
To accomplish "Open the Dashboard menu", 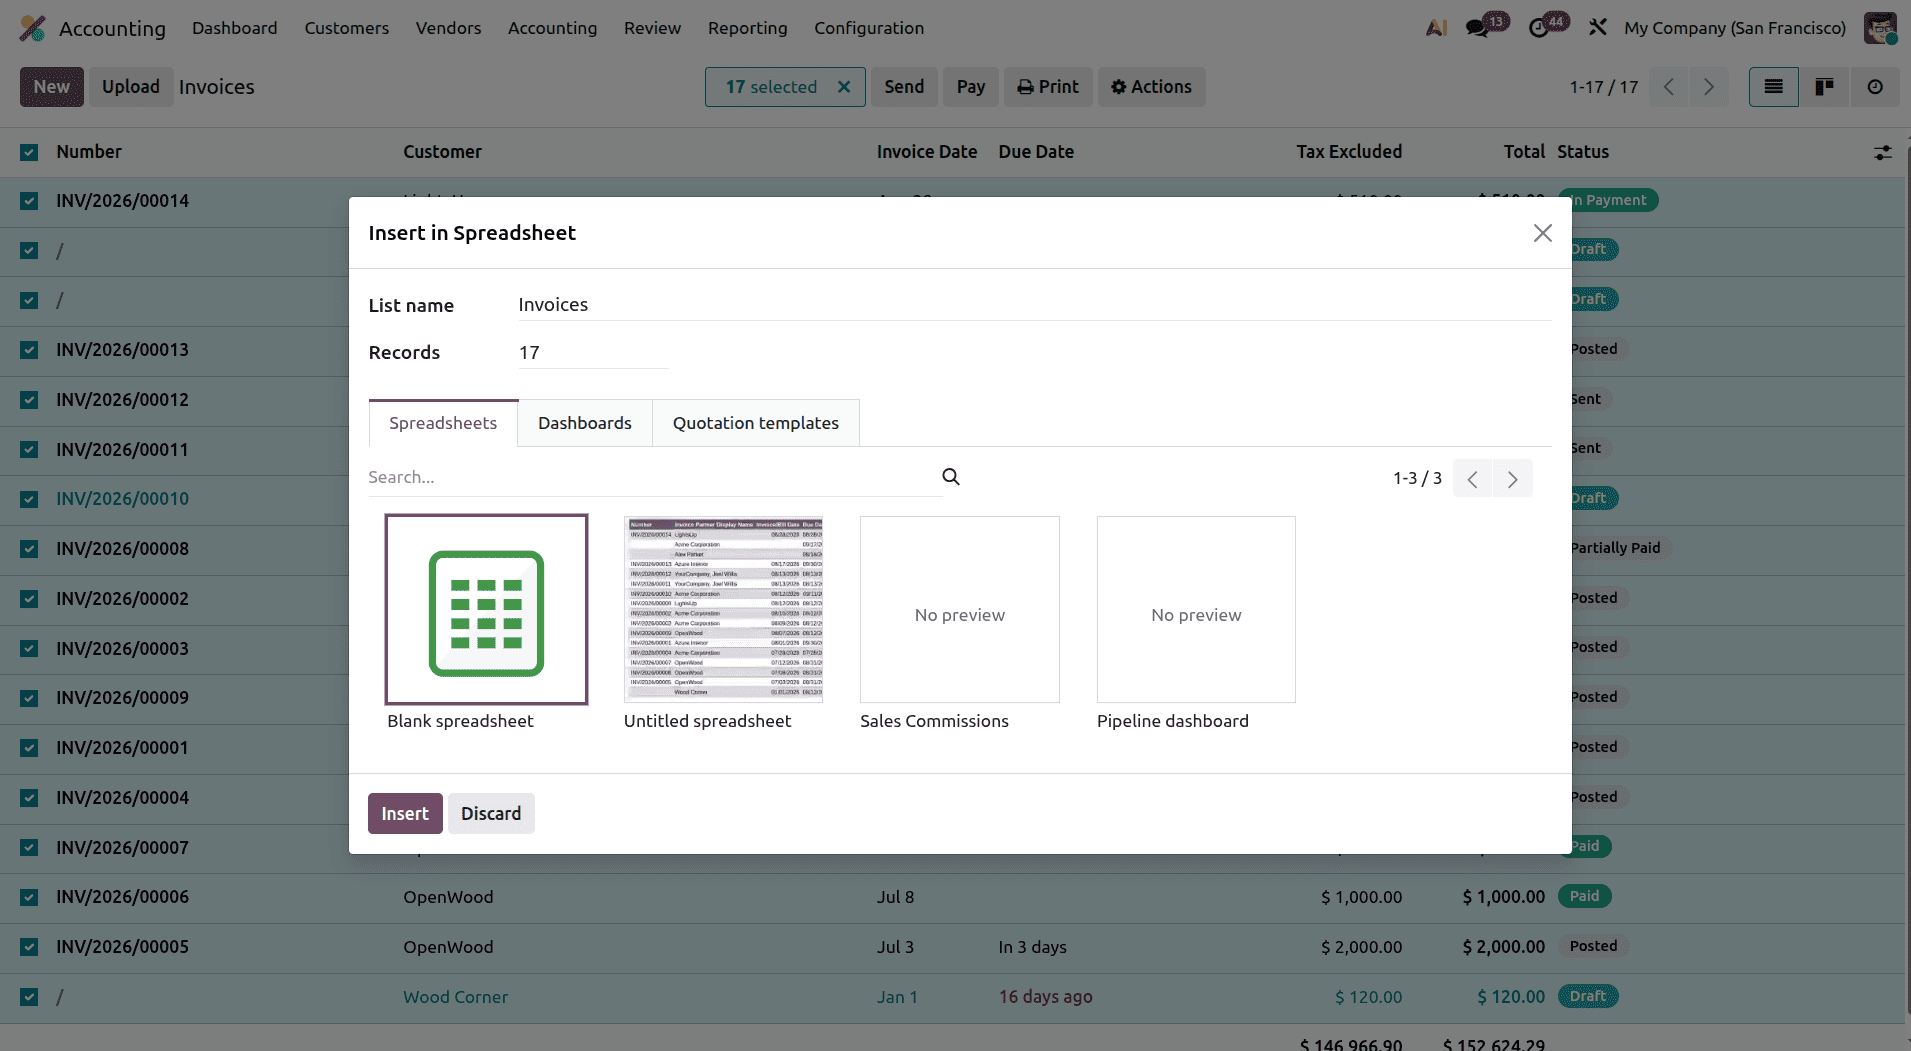I will [235, 28].
